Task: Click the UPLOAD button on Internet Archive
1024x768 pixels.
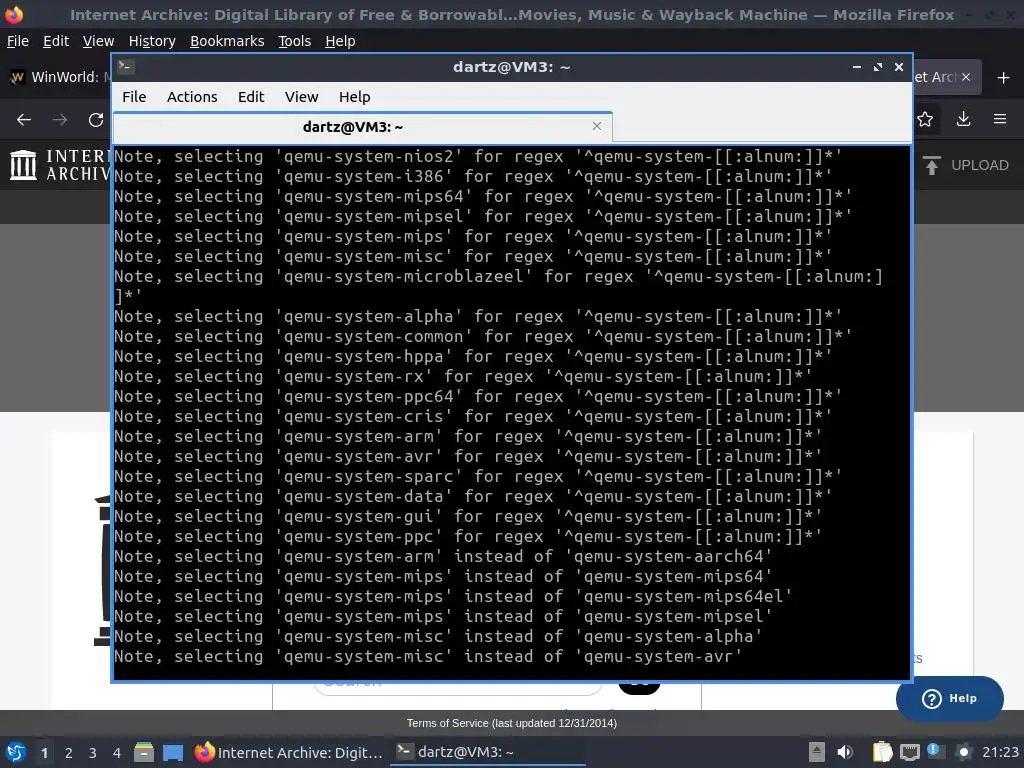Action: pyautogui.click(x=966, y=165)
